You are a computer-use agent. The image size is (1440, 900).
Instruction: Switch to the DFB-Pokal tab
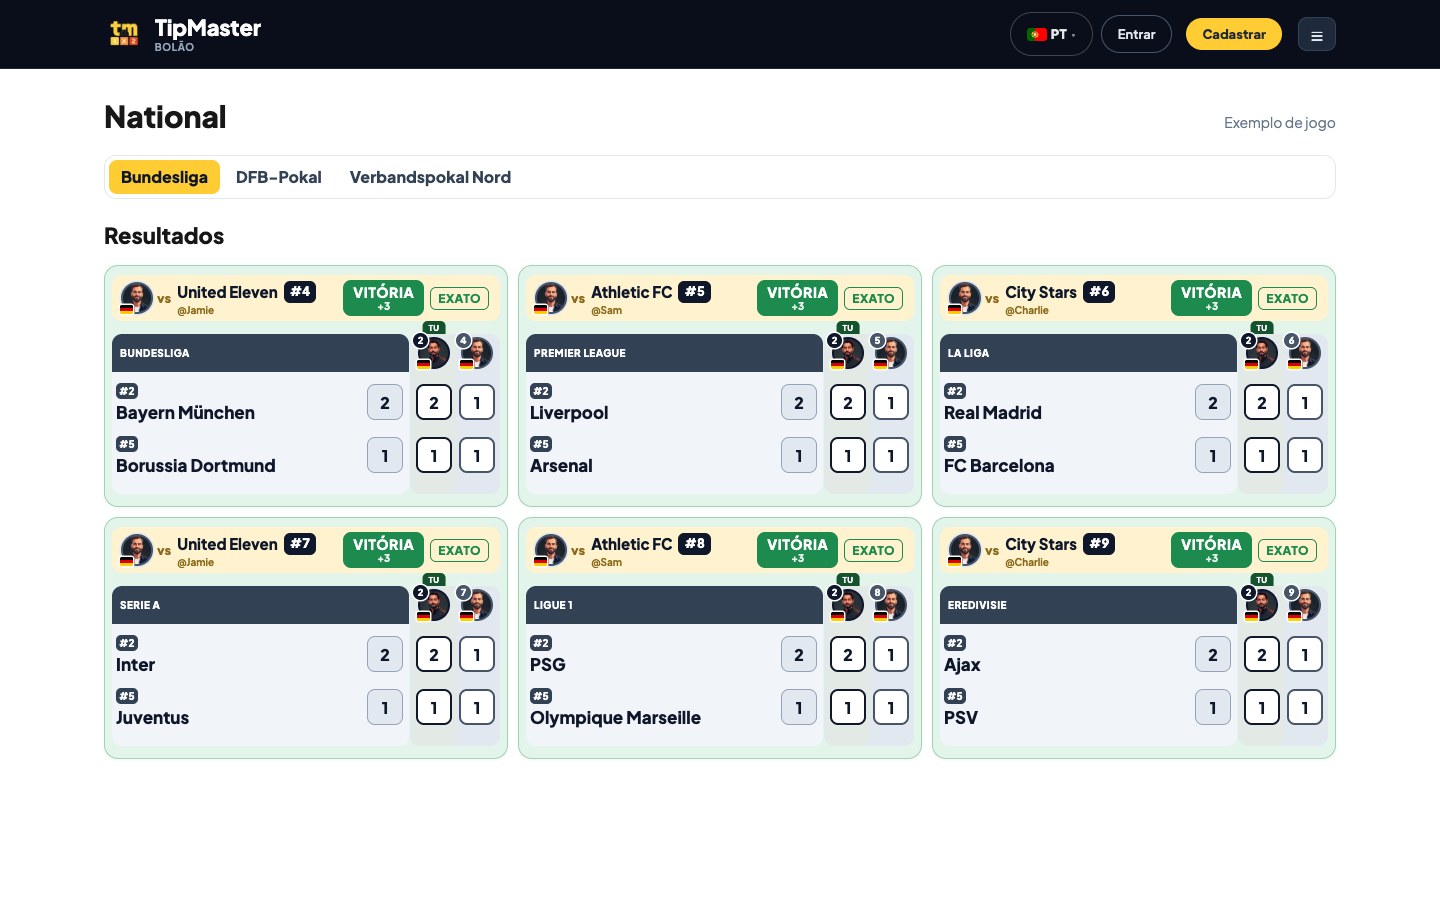click(278, 177)
